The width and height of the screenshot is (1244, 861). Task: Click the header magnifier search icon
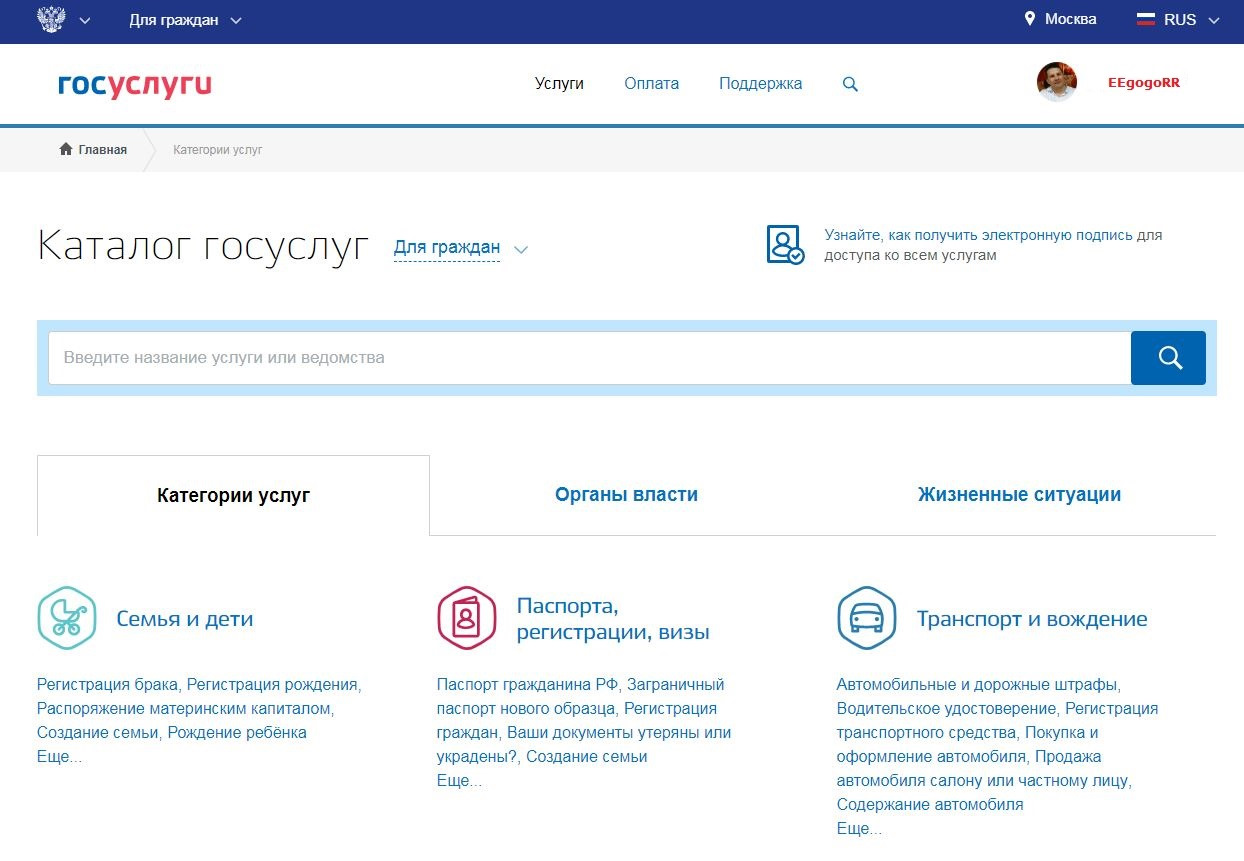click(850, 85)
